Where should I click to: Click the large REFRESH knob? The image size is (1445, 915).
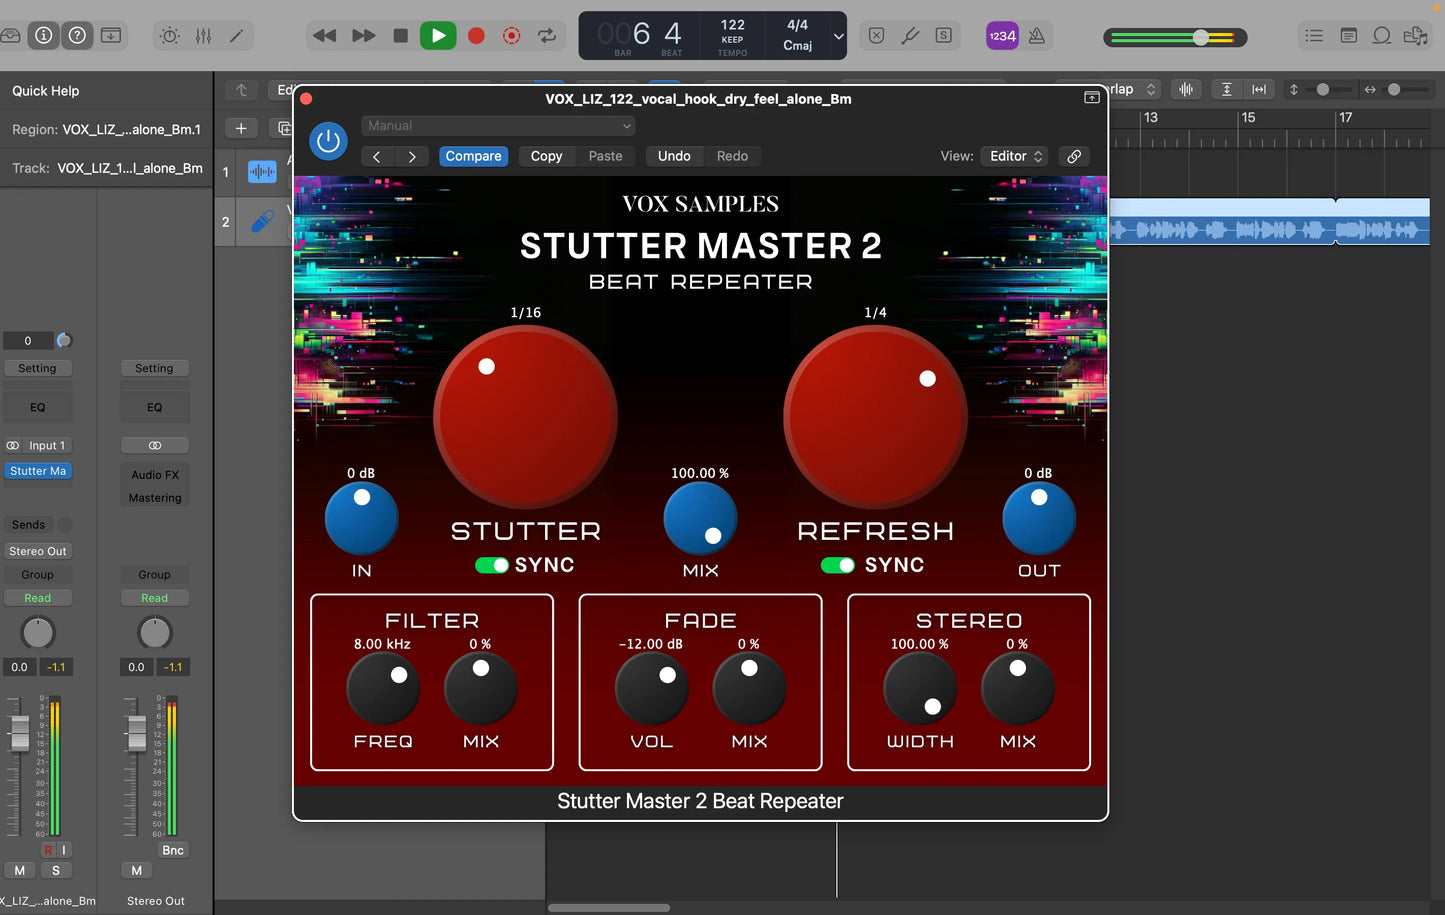(x=875, y=417)
